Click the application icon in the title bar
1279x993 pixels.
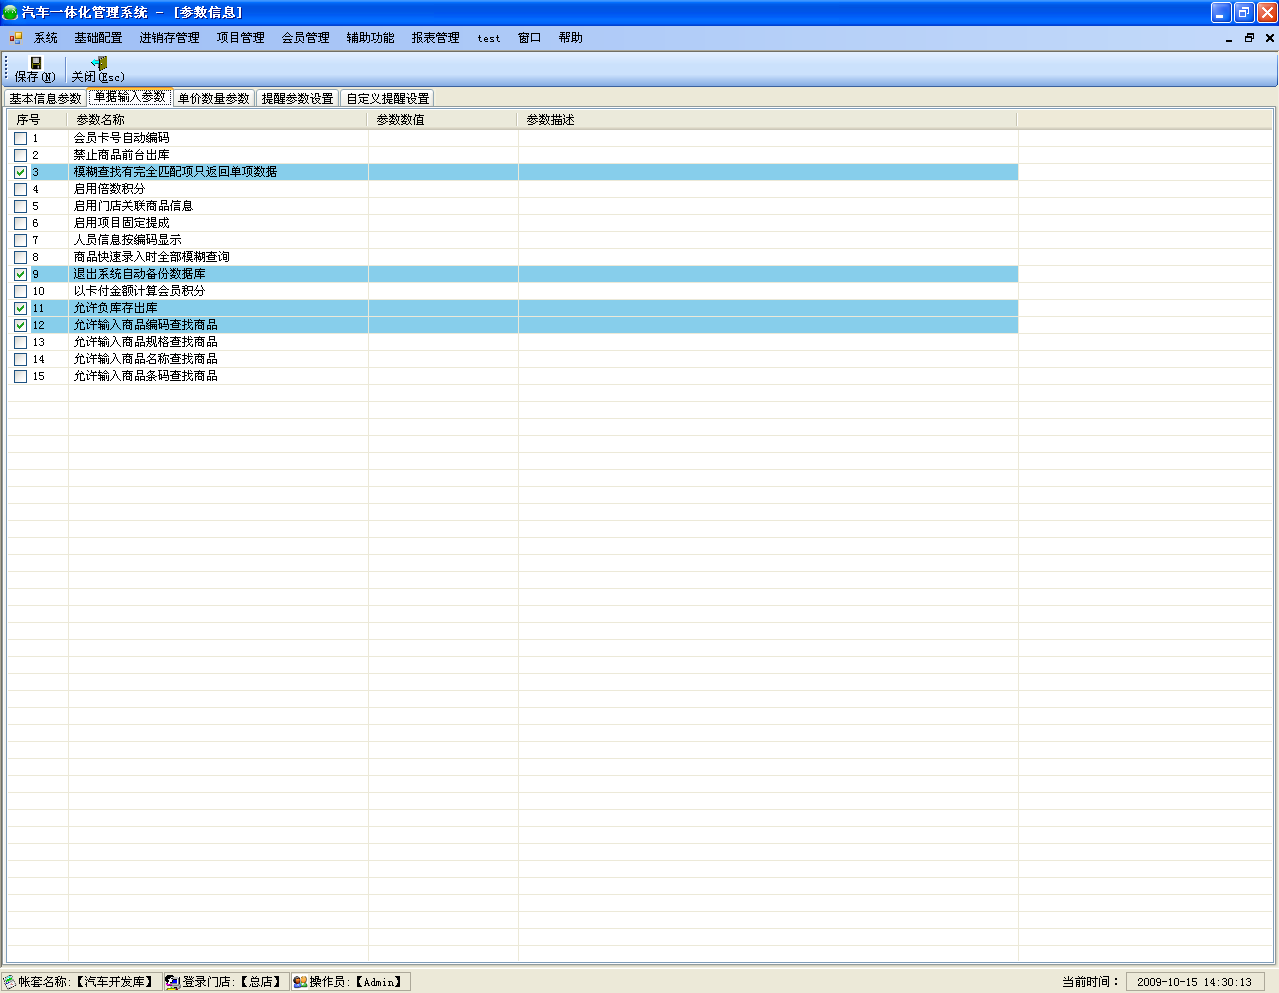10,12
